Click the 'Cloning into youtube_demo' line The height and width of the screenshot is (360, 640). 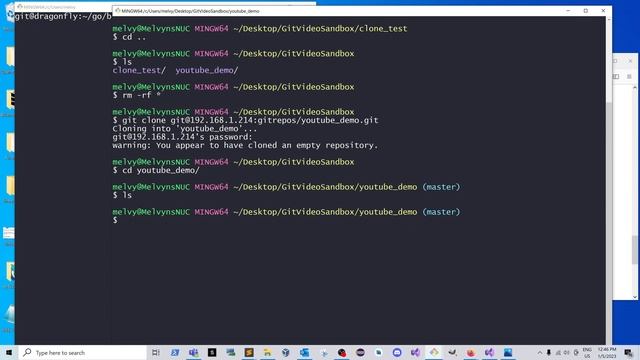pos(185,129)
